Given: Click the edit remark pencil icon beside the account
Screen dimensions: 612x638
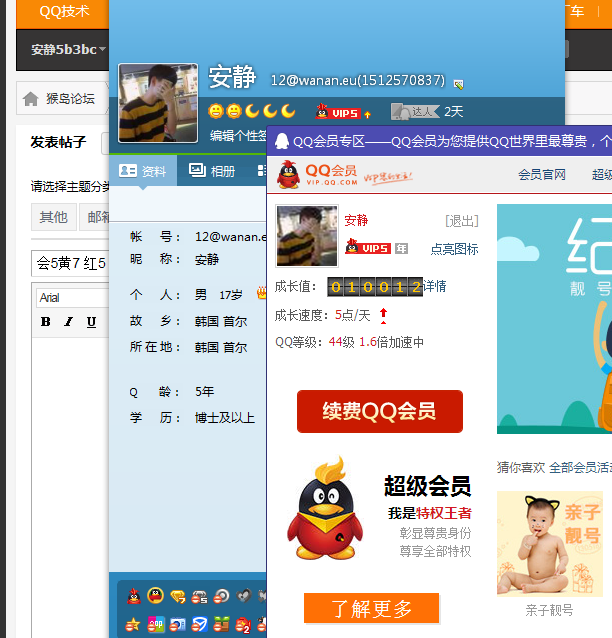Looking at the screenshot, I should 459,85.
